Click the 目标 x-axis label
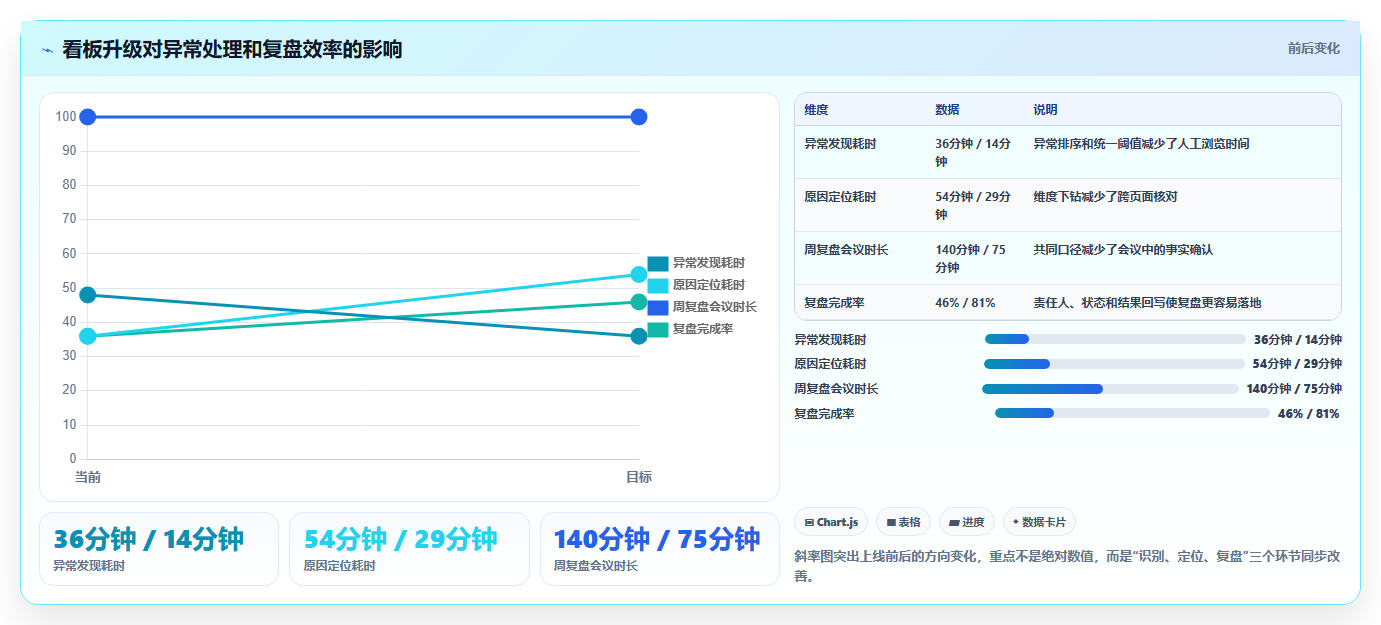This screenshot has height=625, width=1381. [639, 478]
